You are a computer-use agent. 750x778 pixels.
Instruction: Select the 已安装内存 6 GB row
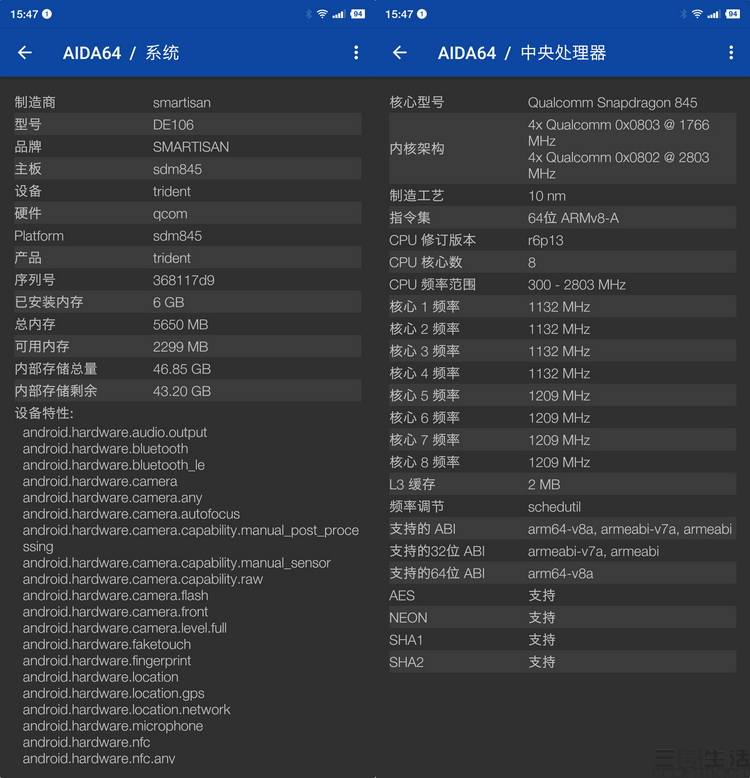tap(187, 302)
